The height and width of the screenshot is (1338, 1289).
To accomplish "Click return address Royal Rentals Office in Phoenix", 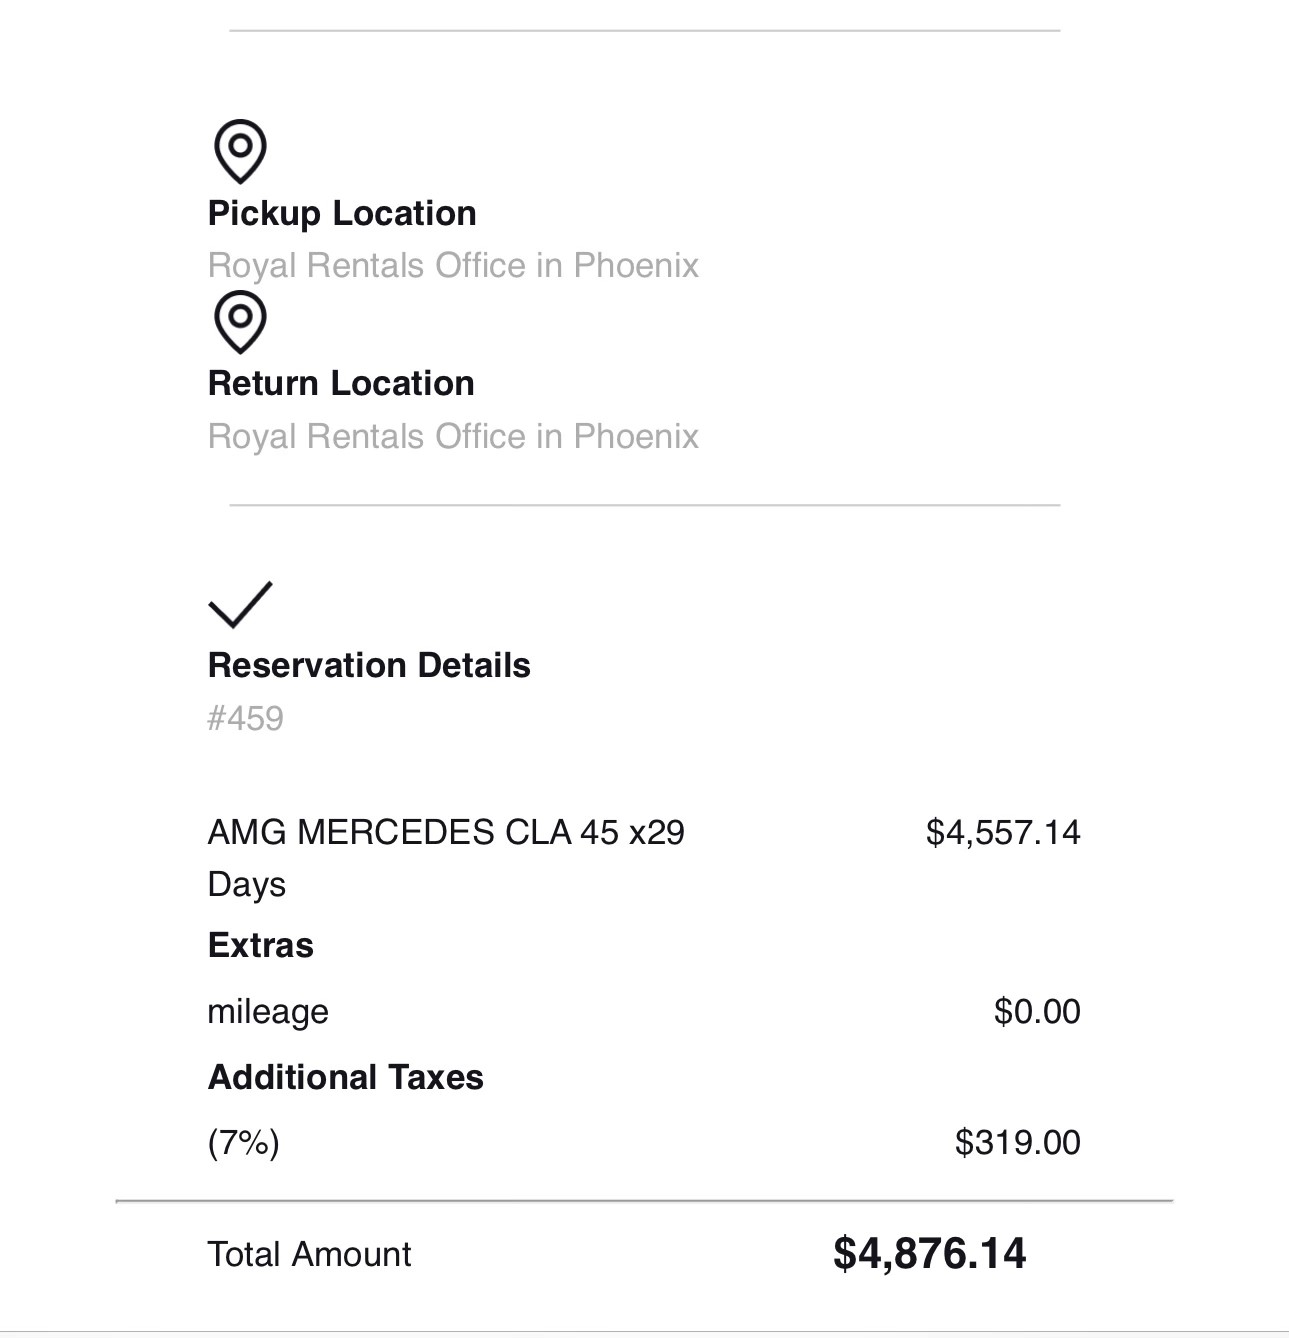I will coord(453,437).
